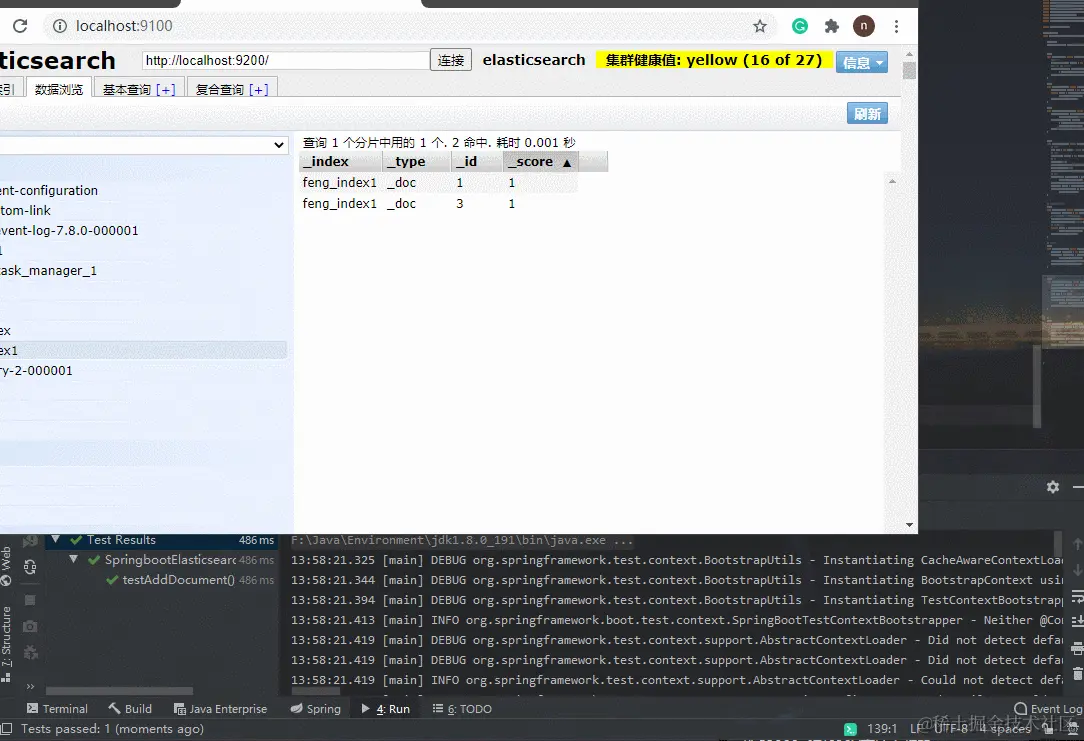
Task: Sort results by the _score column
Action: [541, 162]
